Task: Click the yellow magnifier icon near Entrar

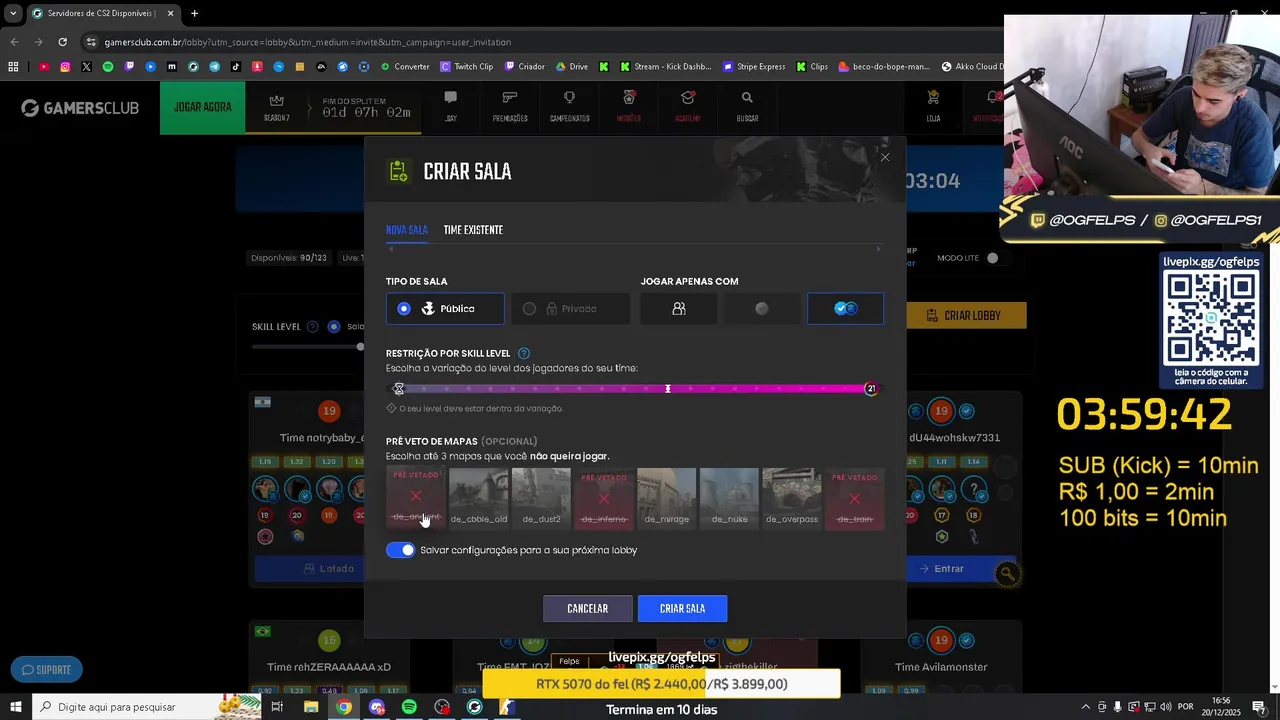Action: click(x=1008, y=574)
